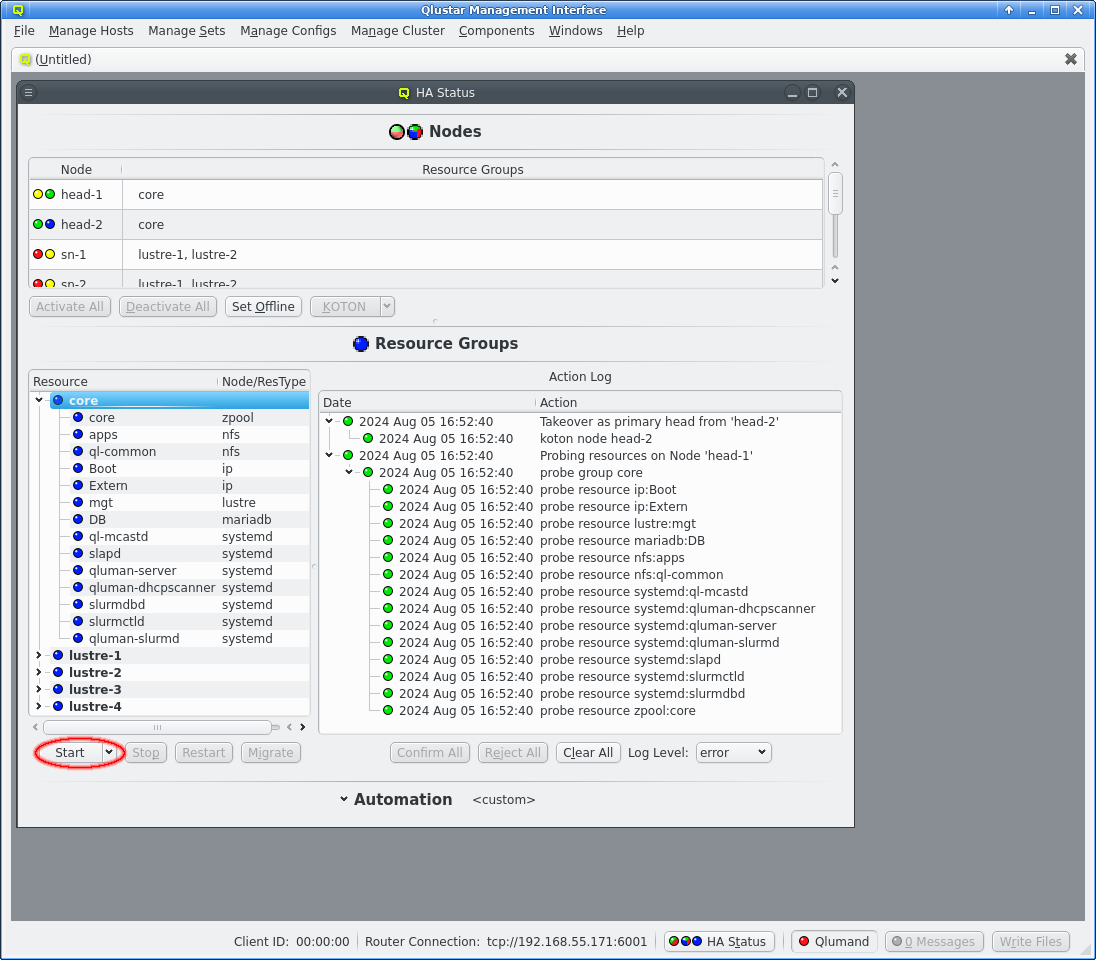Click the nodes table vertical scrollbar handle
1096x960 pixels.
point(835,194)
